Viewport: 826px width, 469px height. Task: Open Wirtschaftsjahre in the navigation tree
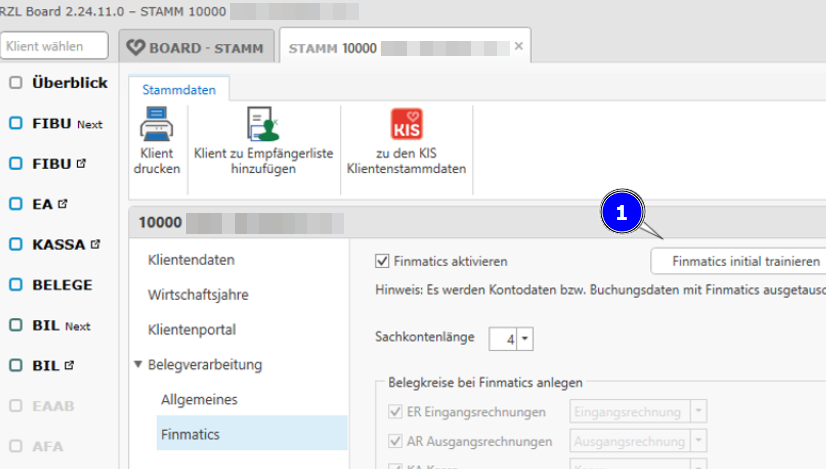tap(198, 295)
